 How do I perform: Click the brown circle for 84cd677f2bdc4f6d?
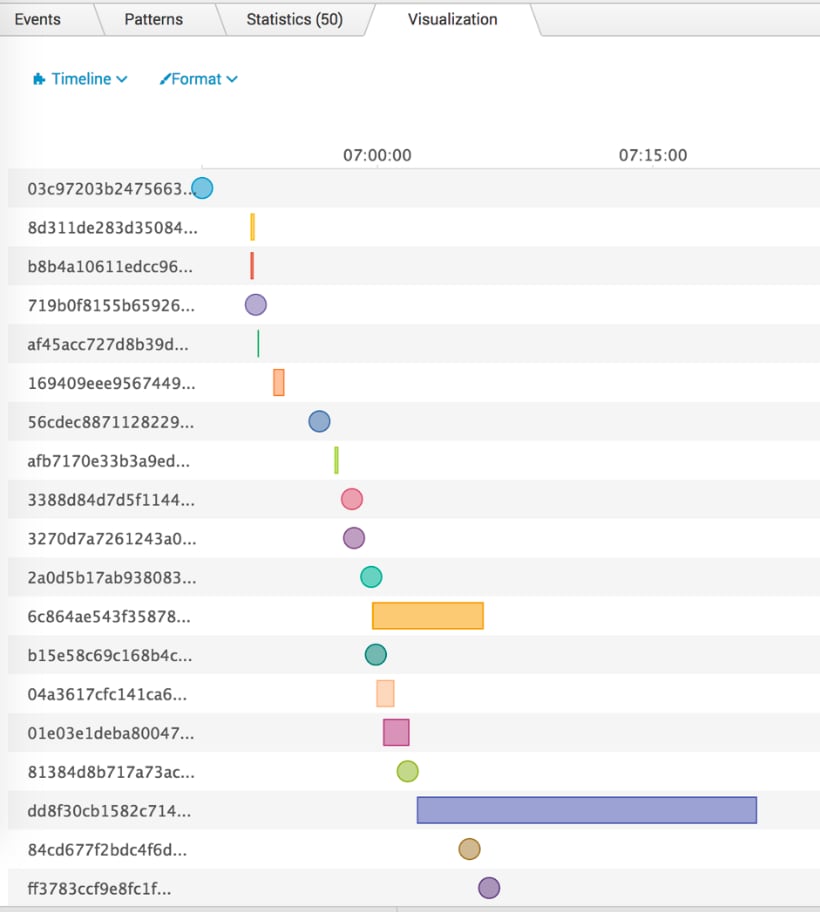point(469,849)
